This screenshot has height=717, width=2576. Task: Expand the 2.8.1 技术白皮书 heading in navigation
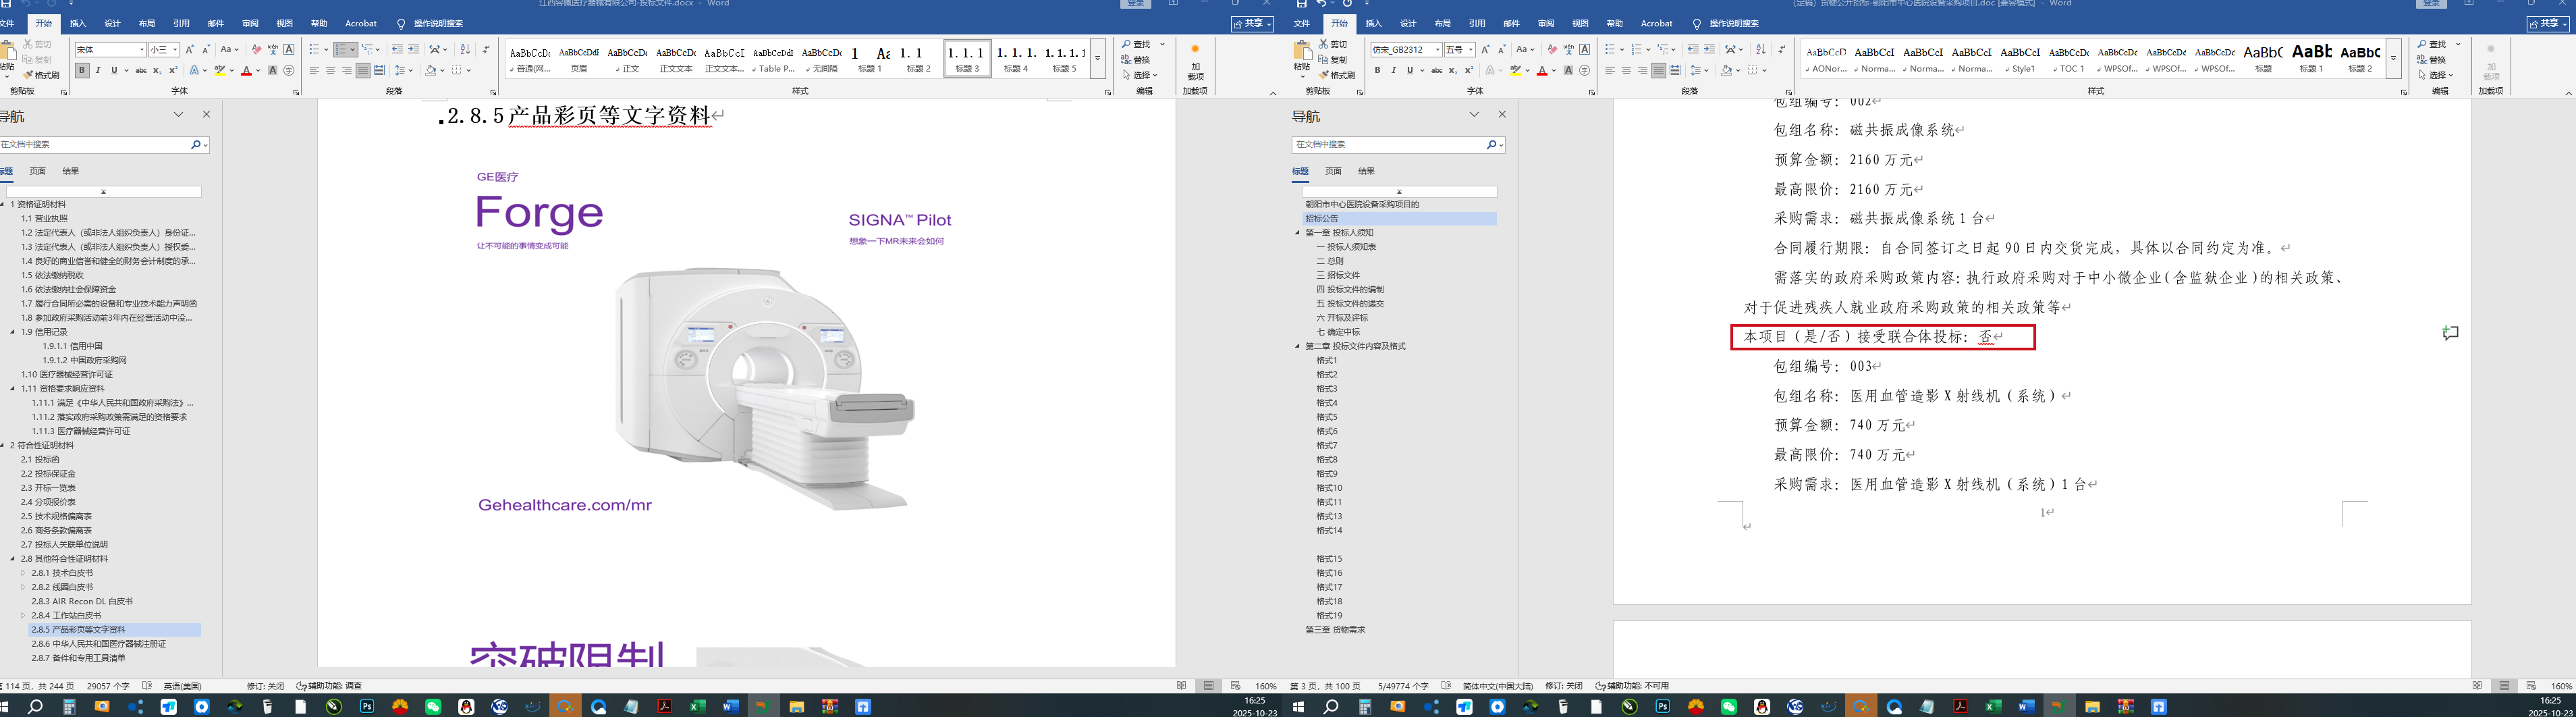[x=23, y=573]
